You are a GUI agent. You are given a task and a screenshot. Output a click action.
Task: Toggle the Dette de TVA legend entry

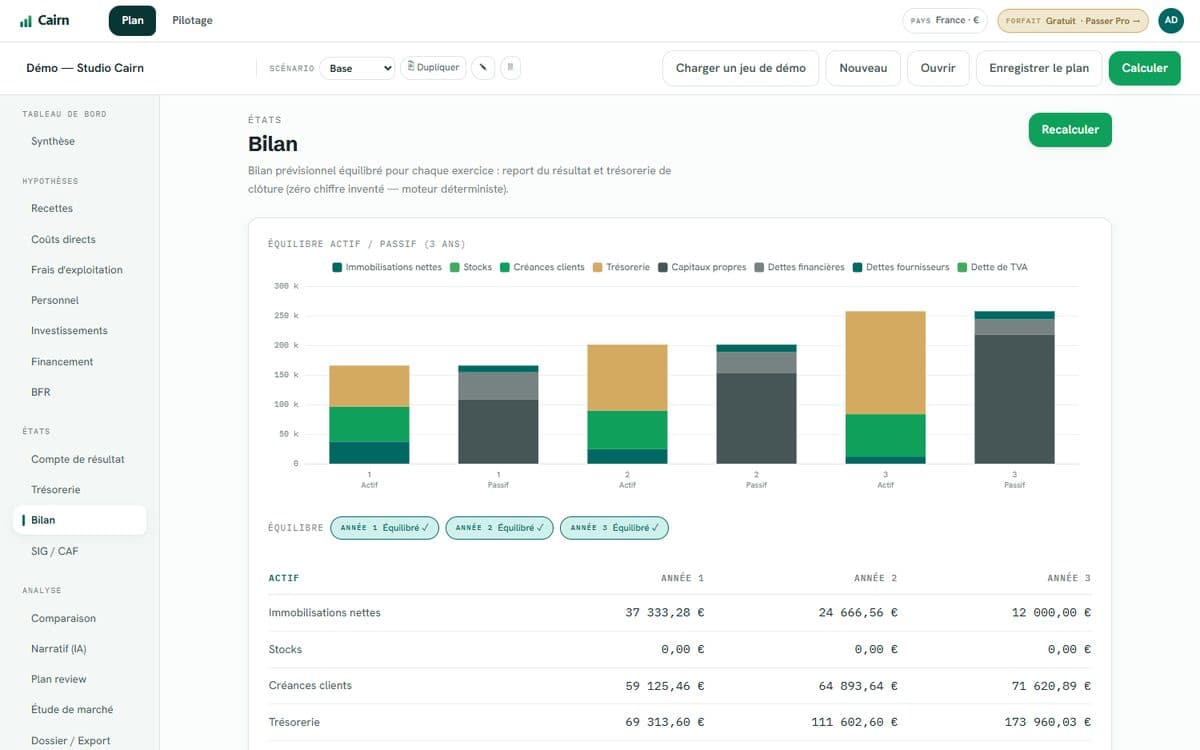992,267
